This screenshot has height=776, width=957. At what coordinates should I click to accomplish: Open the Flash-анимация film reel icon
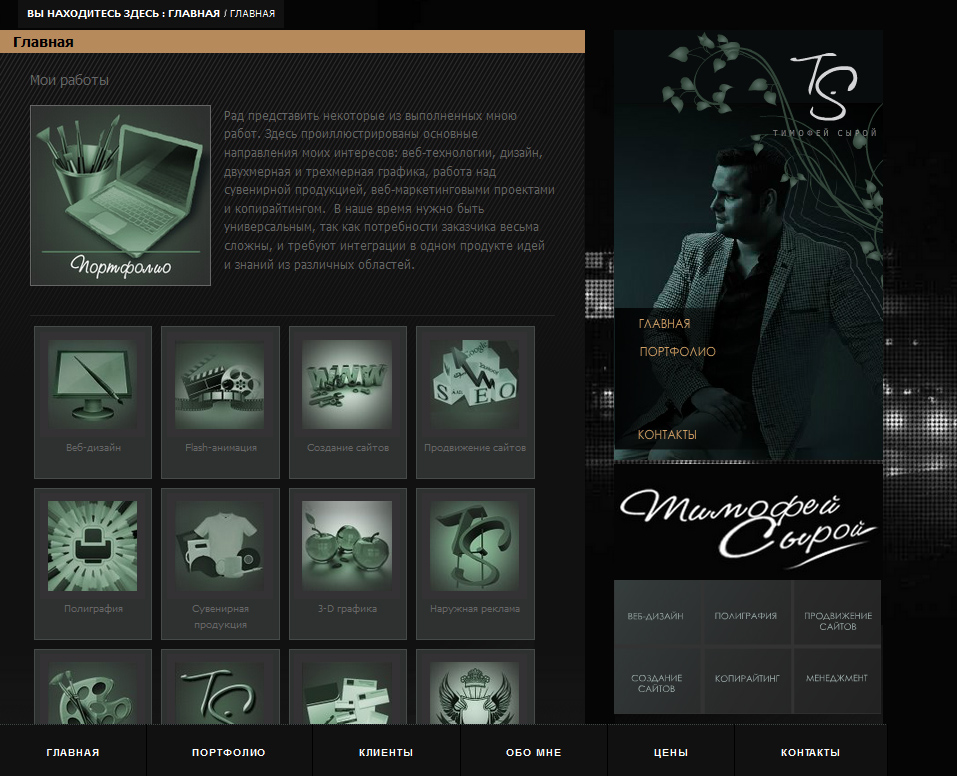pos(220,384)
